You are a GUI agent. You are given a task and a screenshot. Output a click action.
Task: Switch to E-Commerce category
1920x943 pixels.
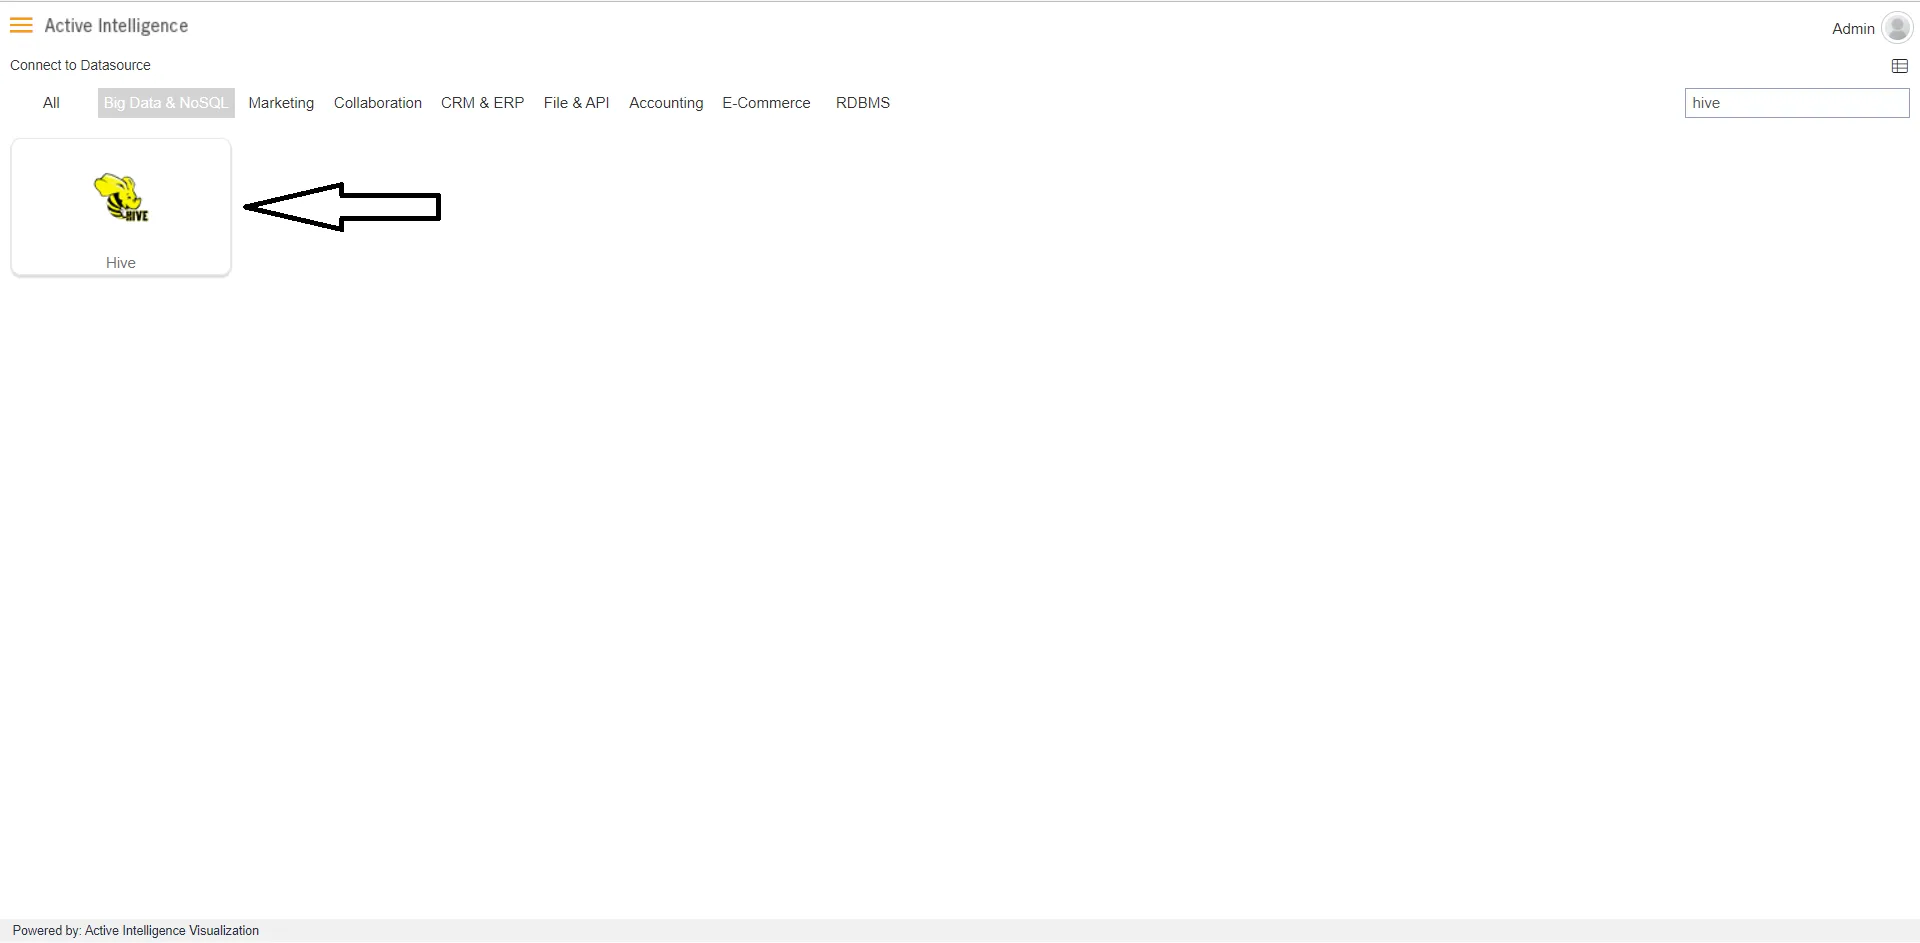(766, 103)
